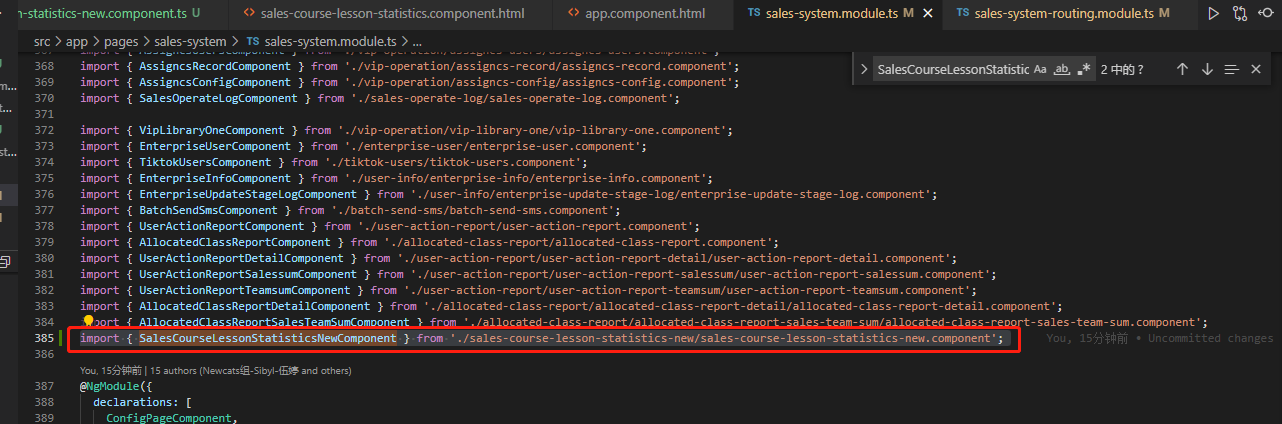Image resolution: width=1282 pixels, height=424 pixels.
Task: Click the SalesCourseLessonStatistic search input
Action: [x=952, y=69]
